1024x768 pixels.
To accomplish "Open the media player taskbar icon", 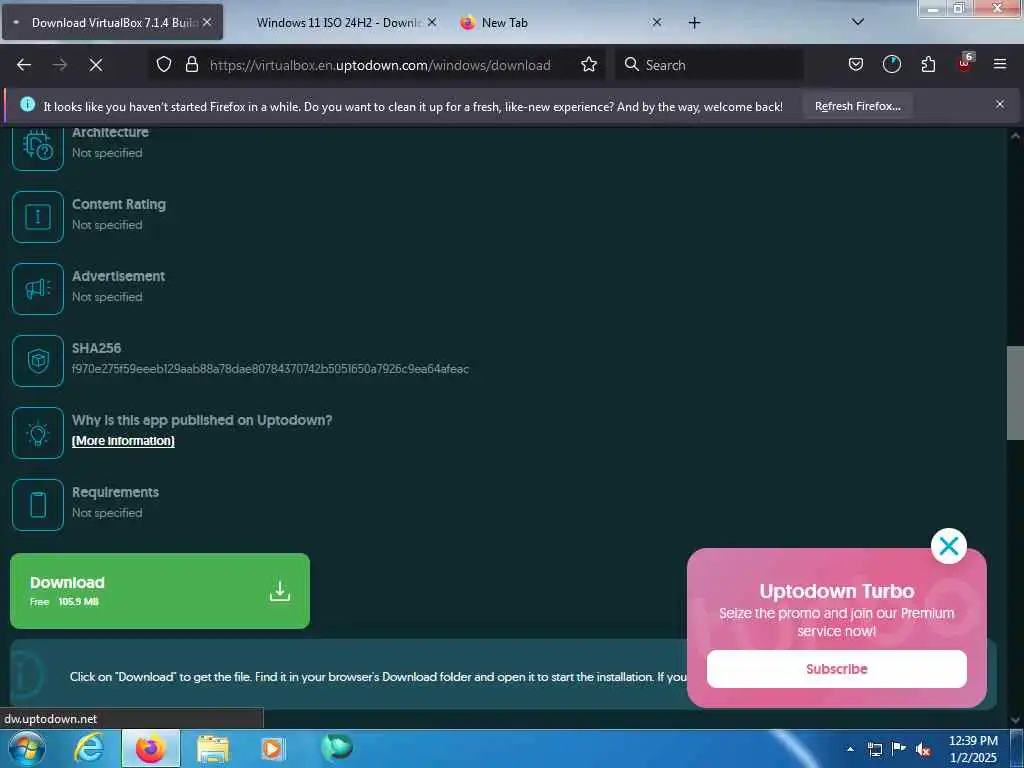I will [272, 748].
